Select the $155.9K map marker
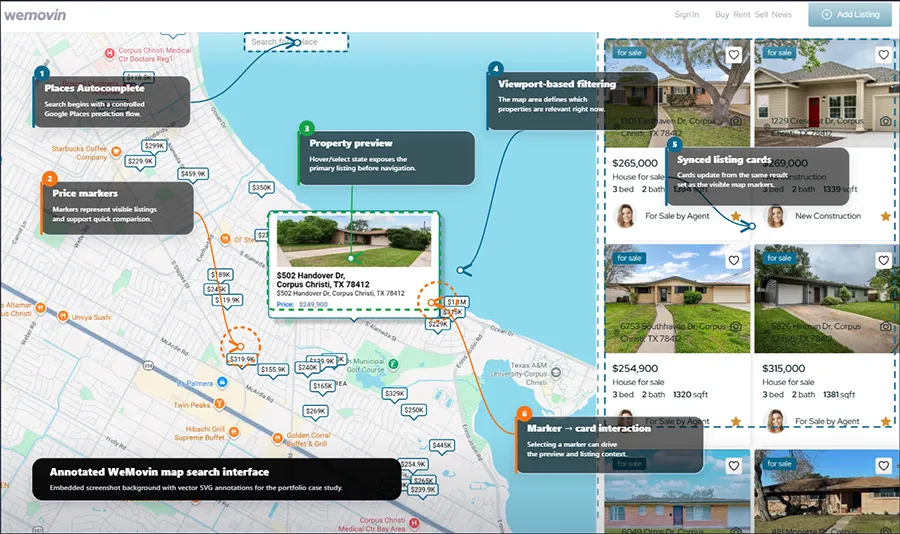This screenshot has width=900, height=534. tap(273, 370)
